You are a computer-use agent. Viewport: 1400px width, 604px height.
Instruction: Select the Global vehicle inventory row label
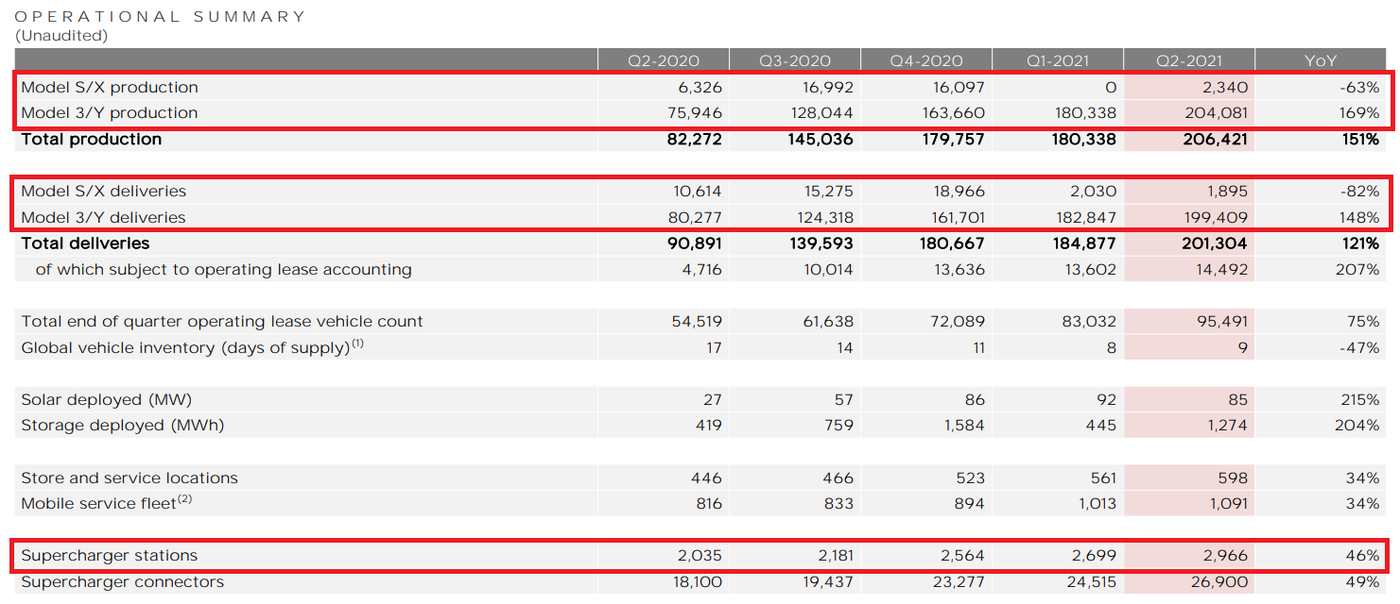(x=191, y=348)
